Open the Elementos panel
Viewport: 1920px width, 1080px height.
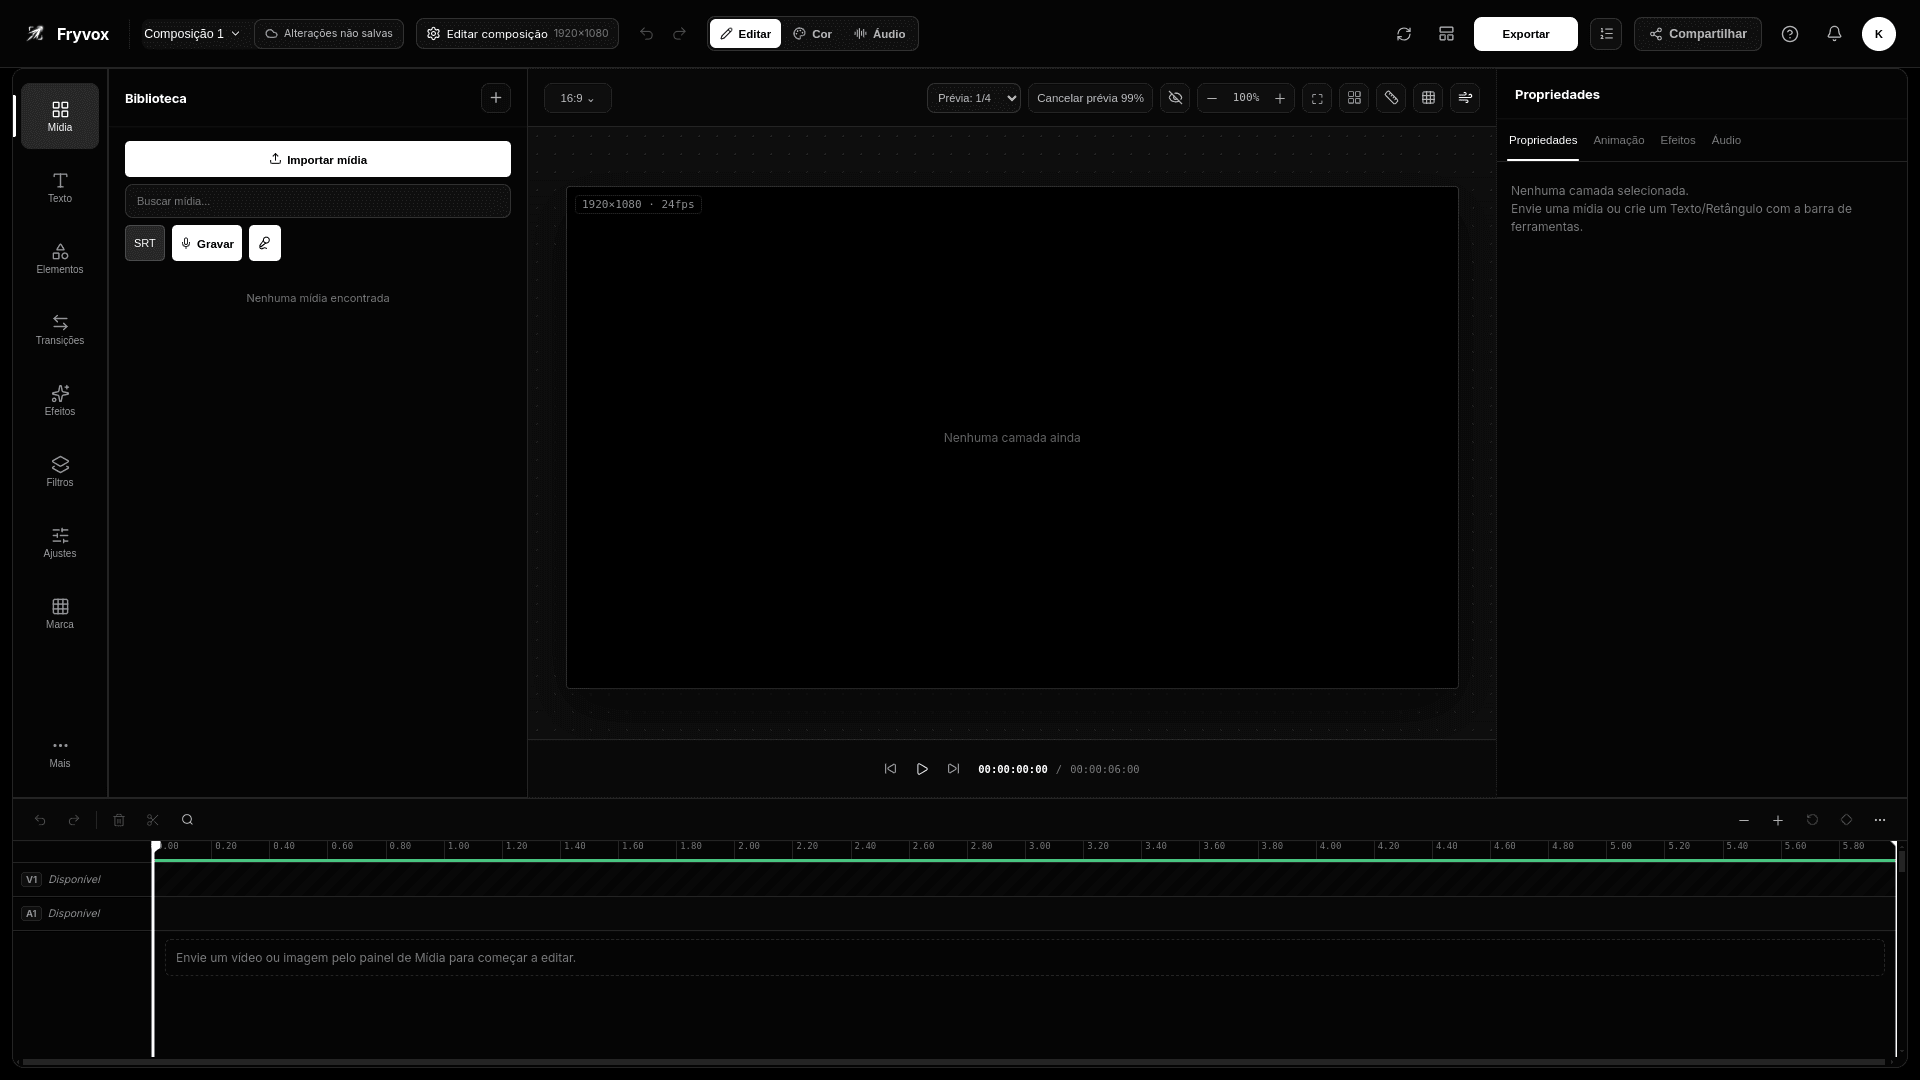[60, 258]
